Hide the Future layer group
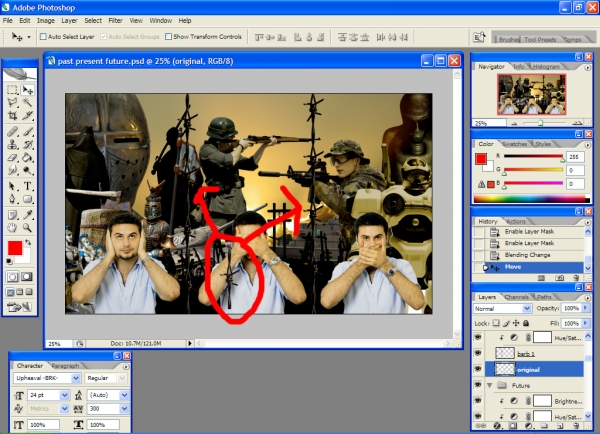 (x=478, y=385)
